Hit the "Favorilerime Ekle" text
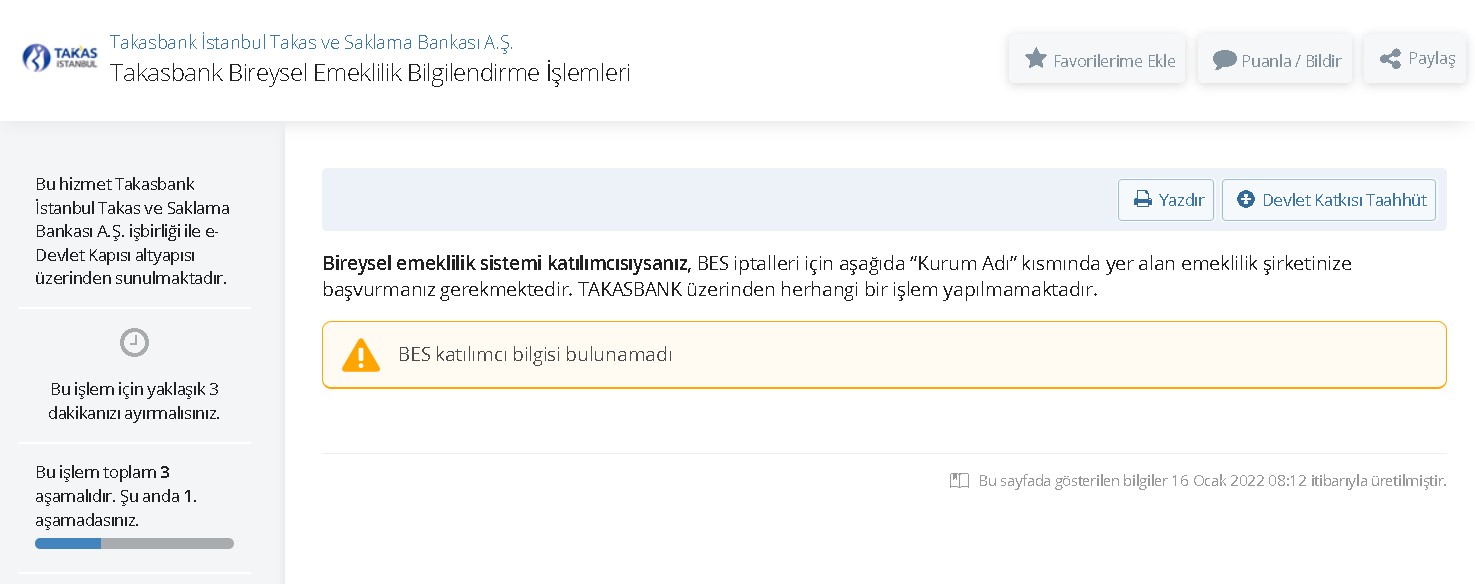The height and width of the screenshot is (584, 1475). (1114, 60)
